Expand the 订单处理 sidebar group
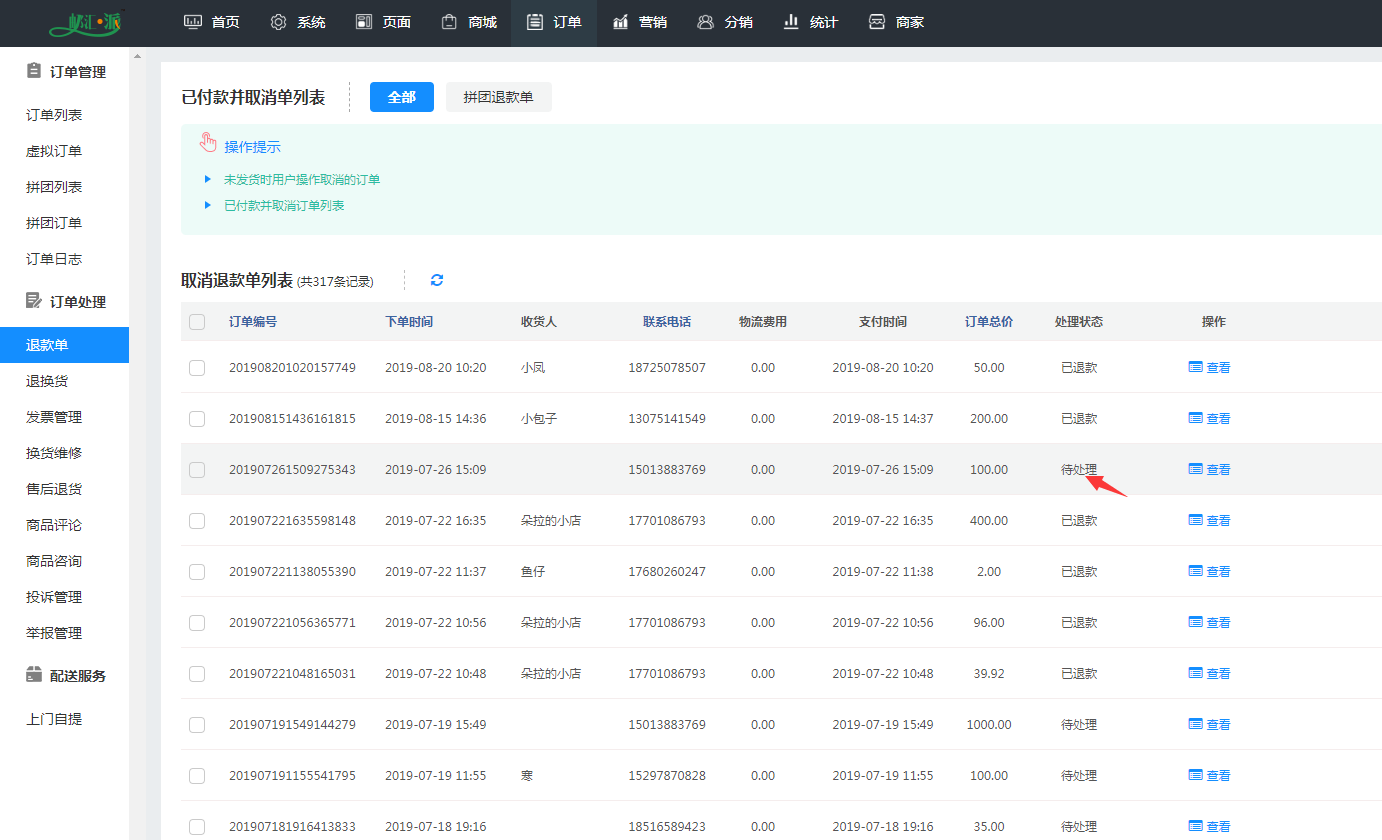The width and height of the screenshot is (1382, 840). (66, 302)
